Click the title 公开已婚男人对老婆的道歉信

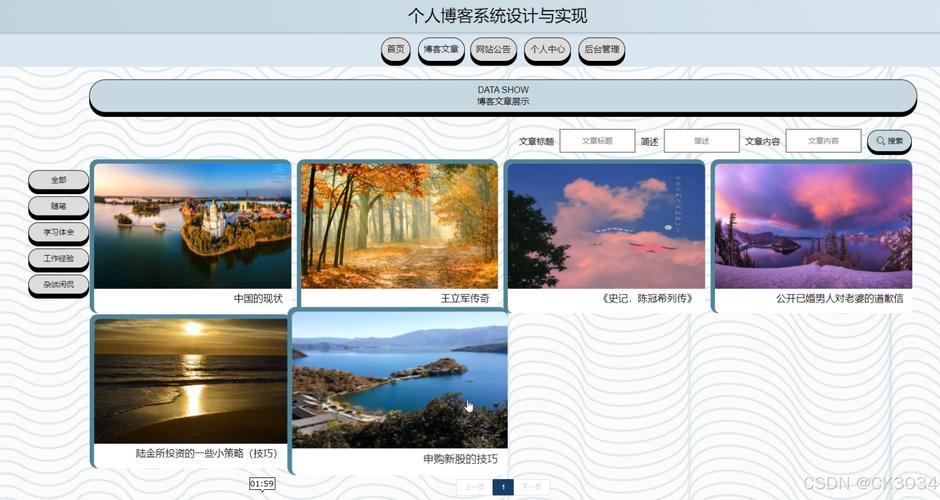(839, 299)
